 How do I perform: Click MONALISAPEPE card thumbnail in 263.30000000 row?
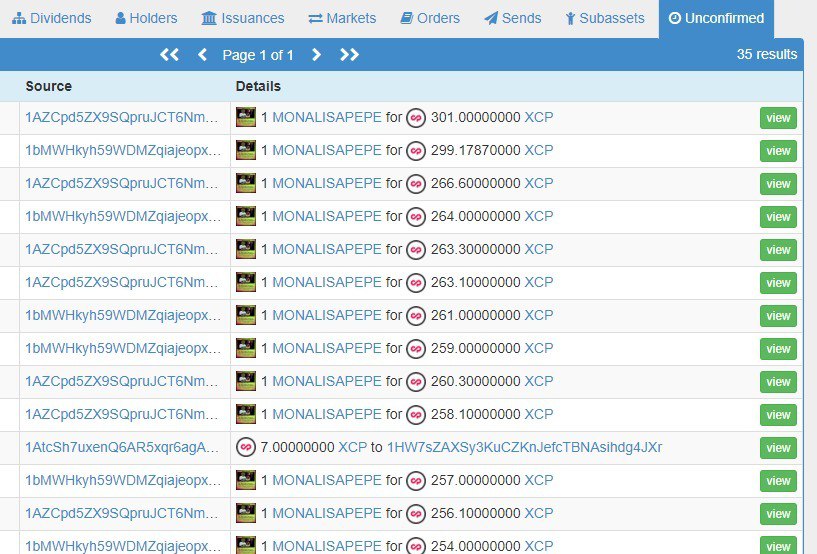point(246,249)
